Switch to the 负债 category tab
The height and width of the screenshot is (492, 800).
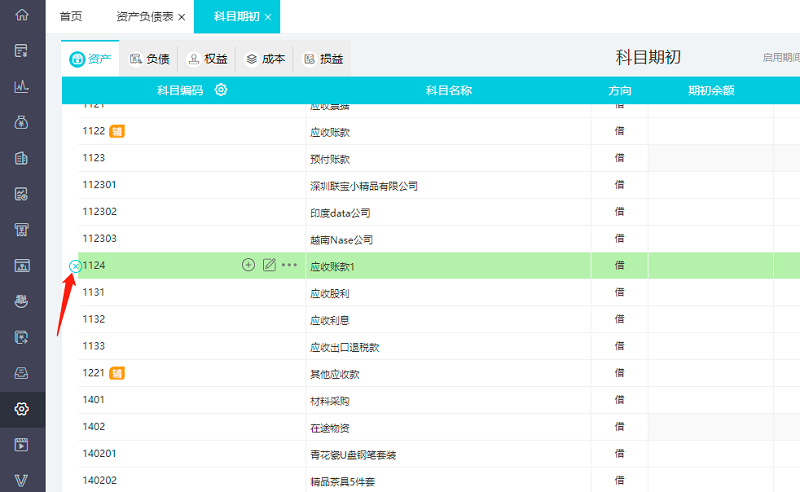point(149,59)
